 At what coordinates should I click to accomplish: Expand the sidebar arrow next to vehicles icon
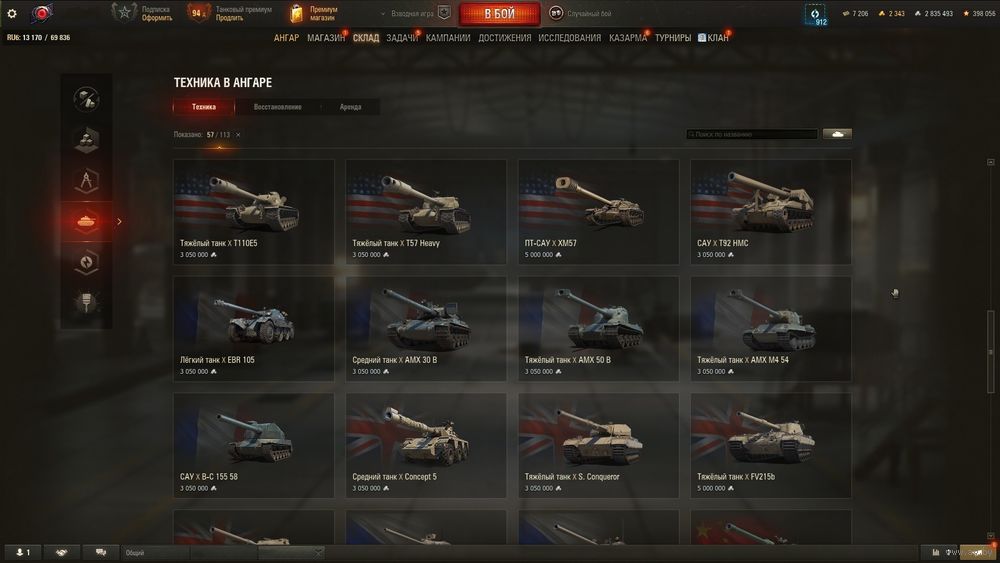(x=119, y=221)
